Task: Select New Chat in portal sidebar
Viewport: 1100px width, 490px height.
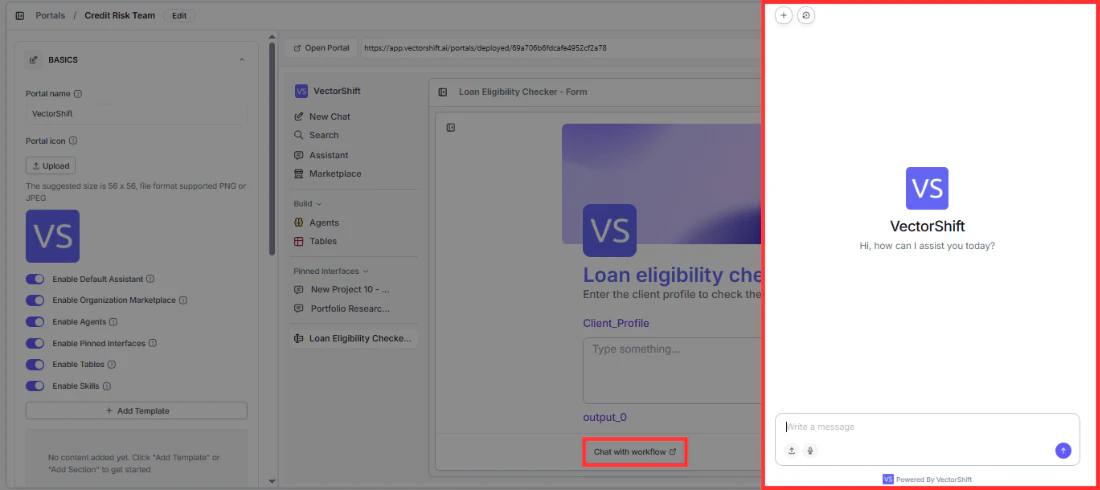Action: (x=322, y=117)
